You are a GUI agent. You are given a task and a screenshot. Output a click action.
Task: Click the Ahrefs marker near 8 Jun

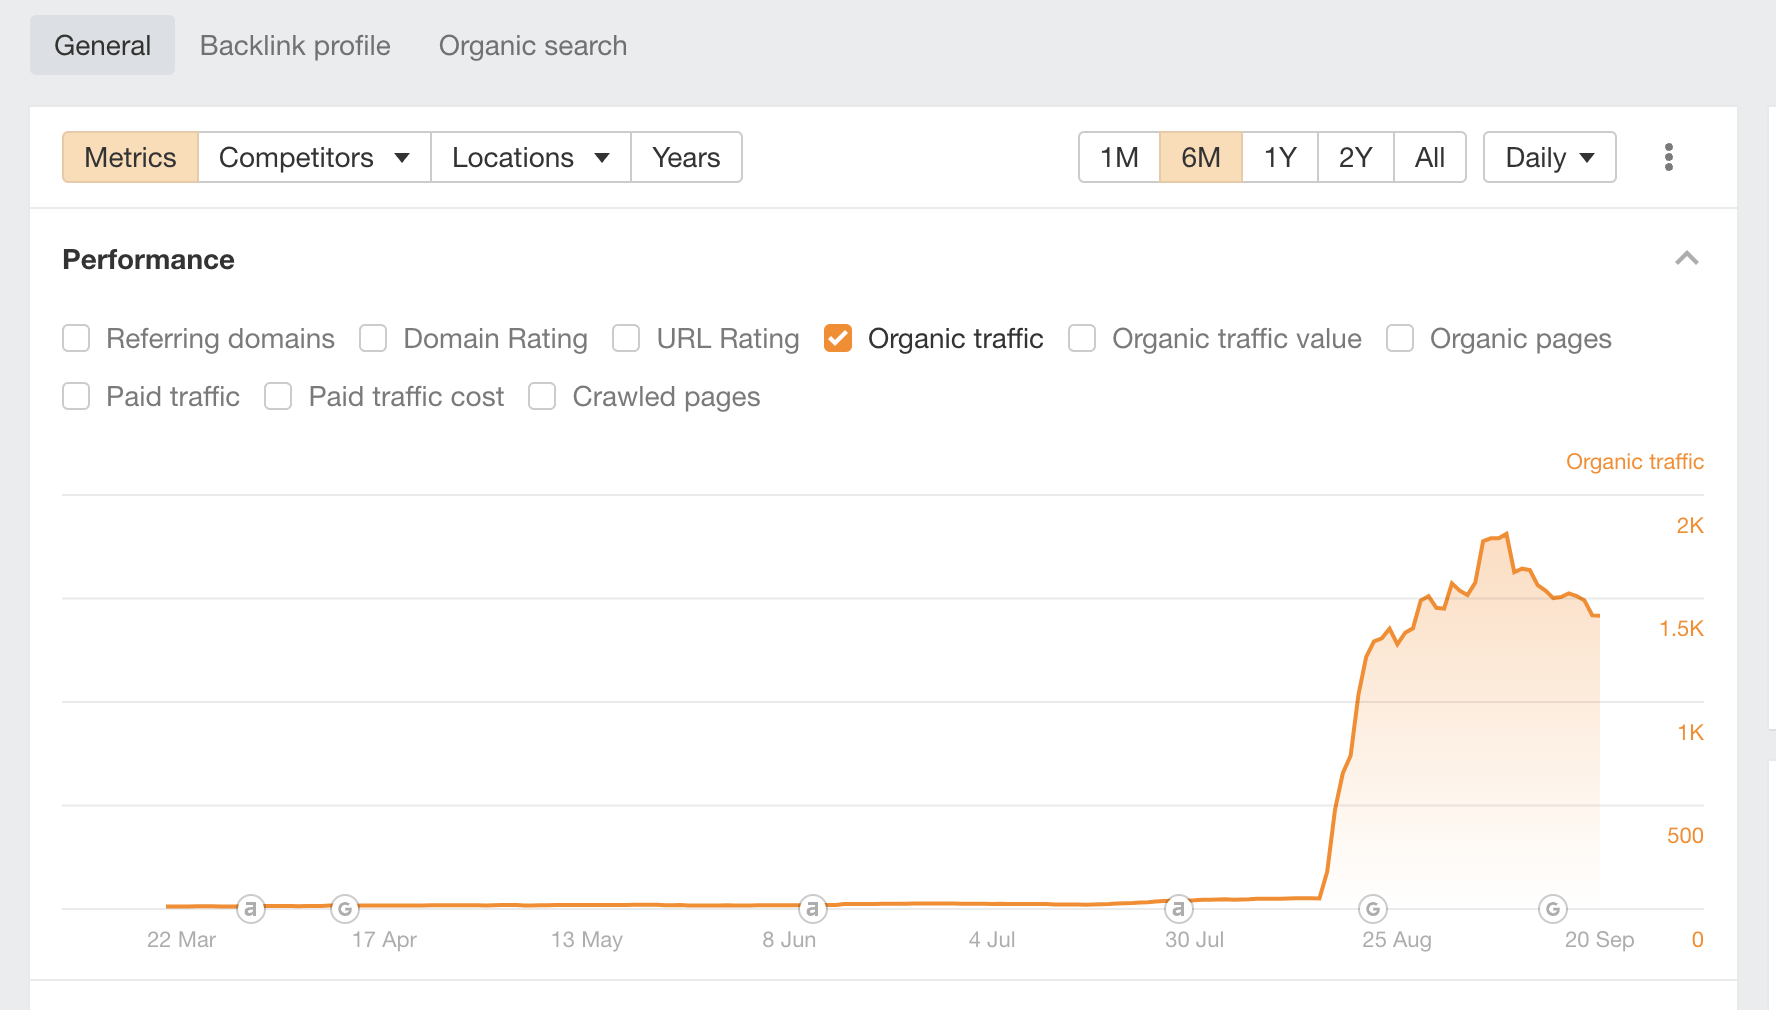click(x=814, y=908)
